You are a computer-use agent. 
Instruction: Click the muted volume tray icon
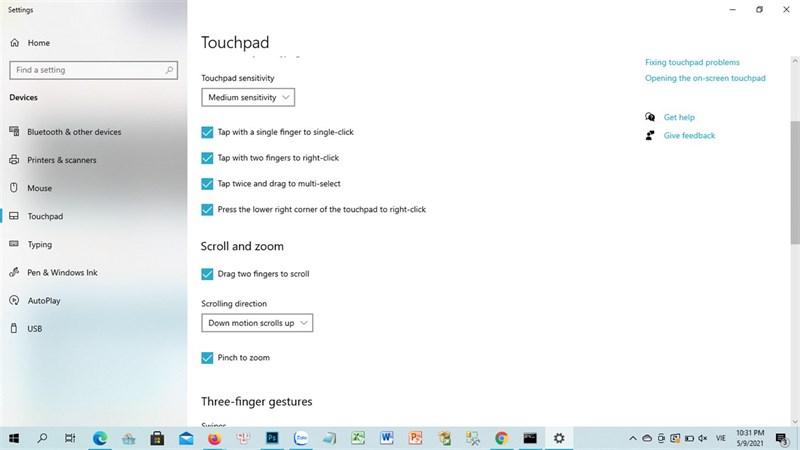pos(703,438)
